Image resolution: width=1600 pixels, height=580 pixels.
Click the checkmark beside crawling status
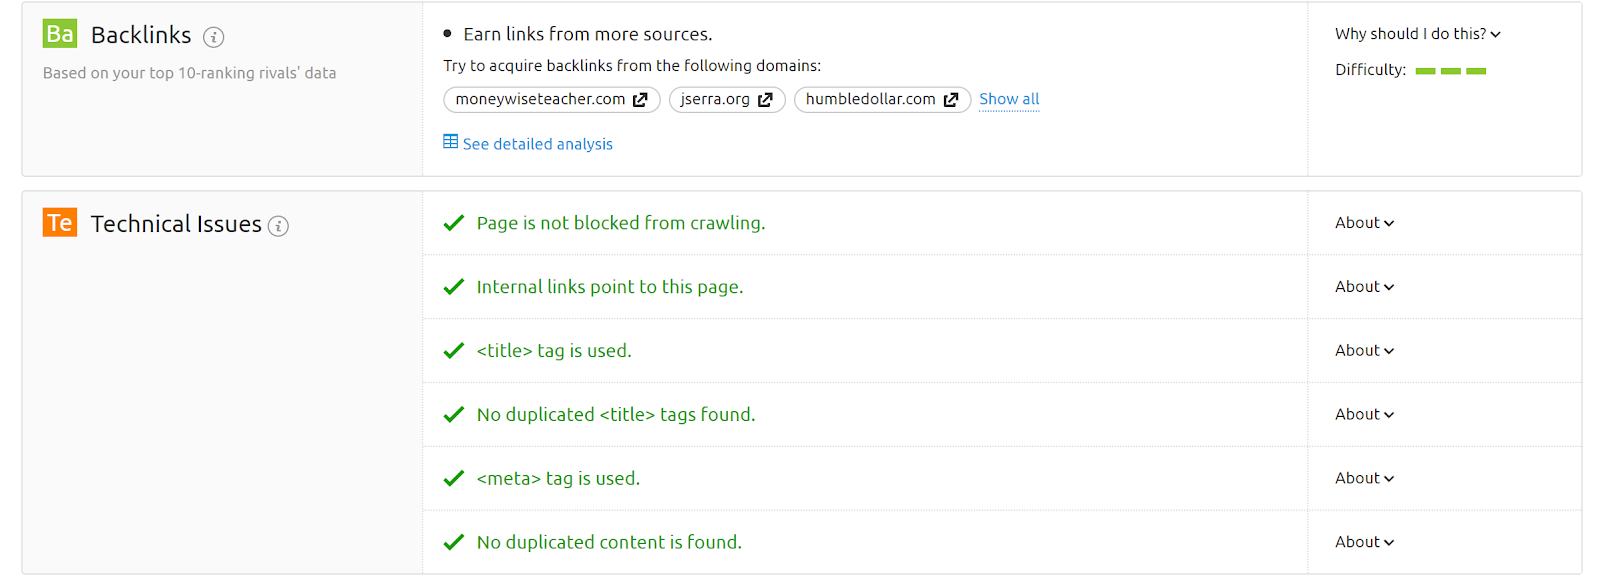(x=454, y=222)
